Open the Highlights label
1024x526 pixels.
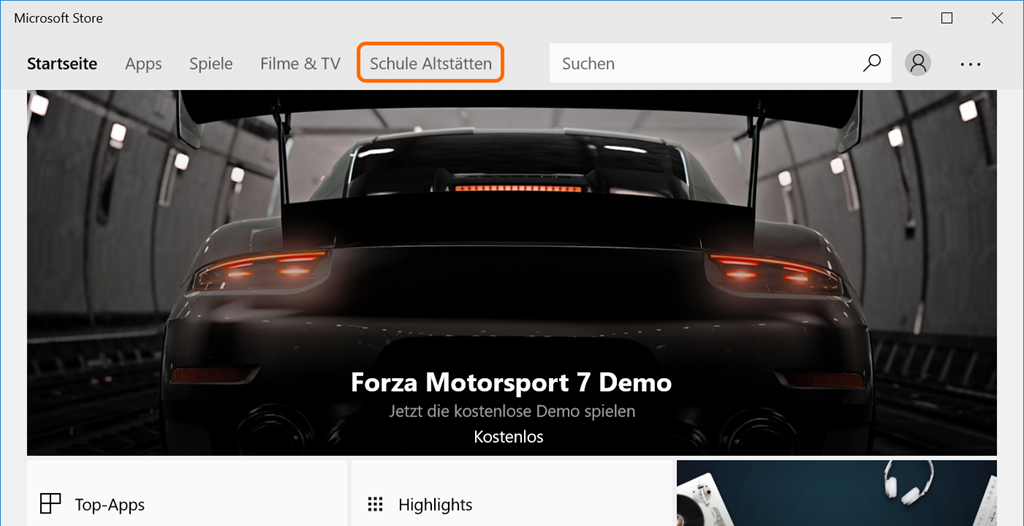[x=435, y=505]
